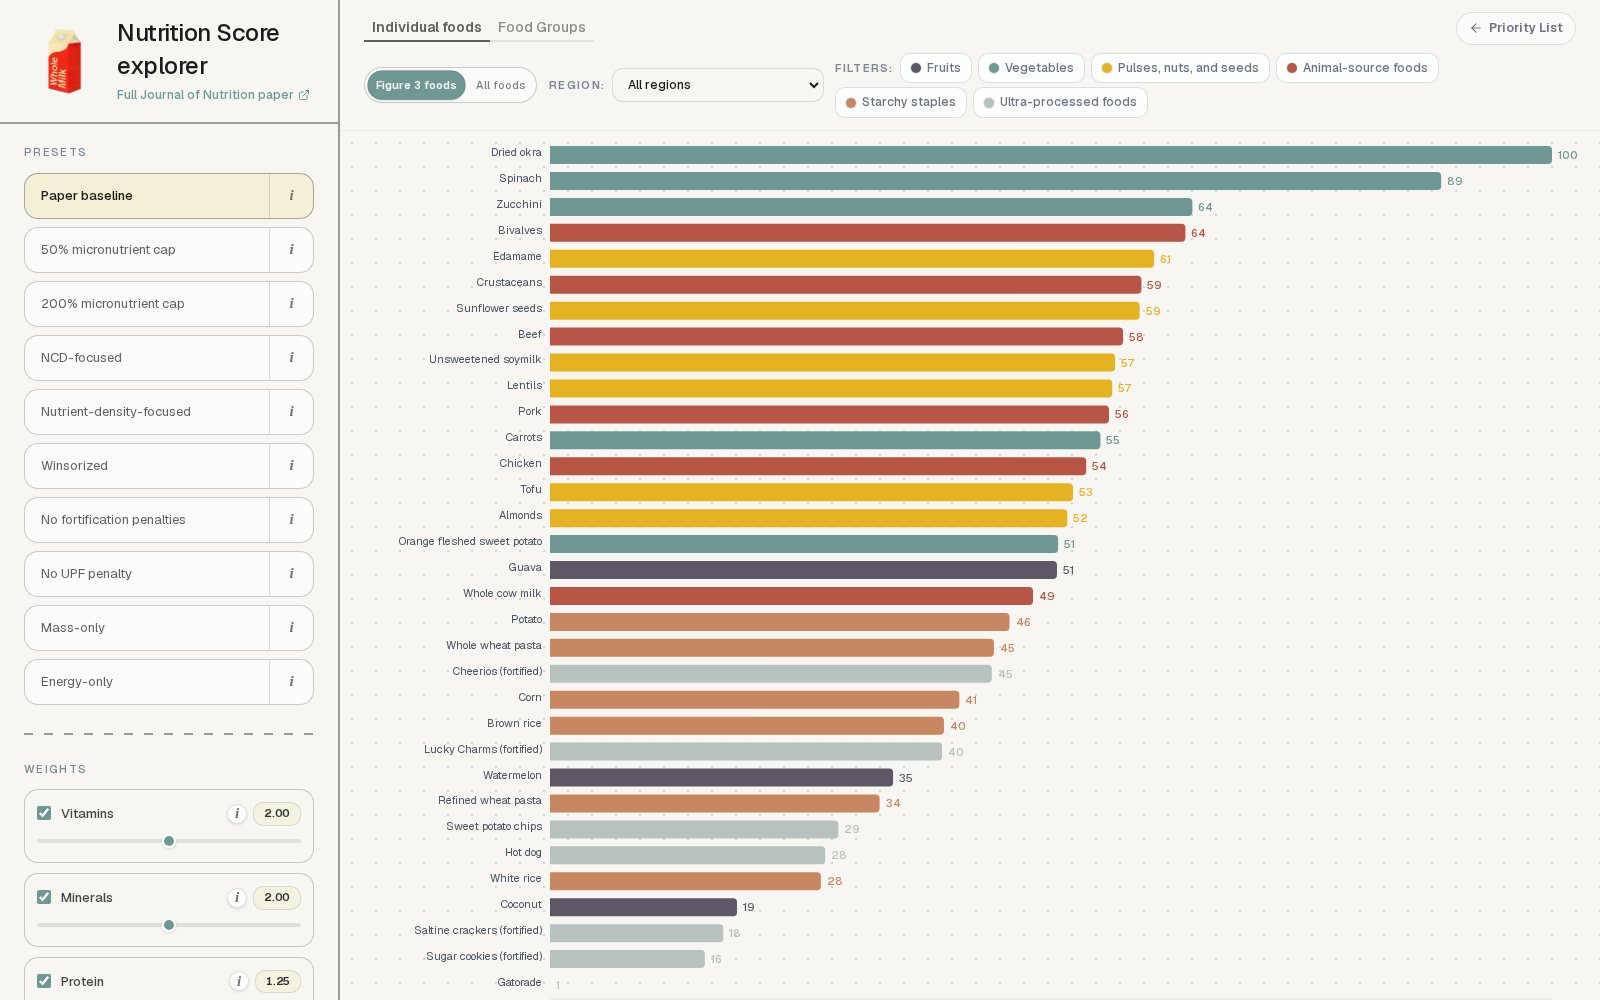Click Minerals weight slider handle
Image resolution: width=1600 pixels, height=1000 pixels.
(x=169, y=925)
